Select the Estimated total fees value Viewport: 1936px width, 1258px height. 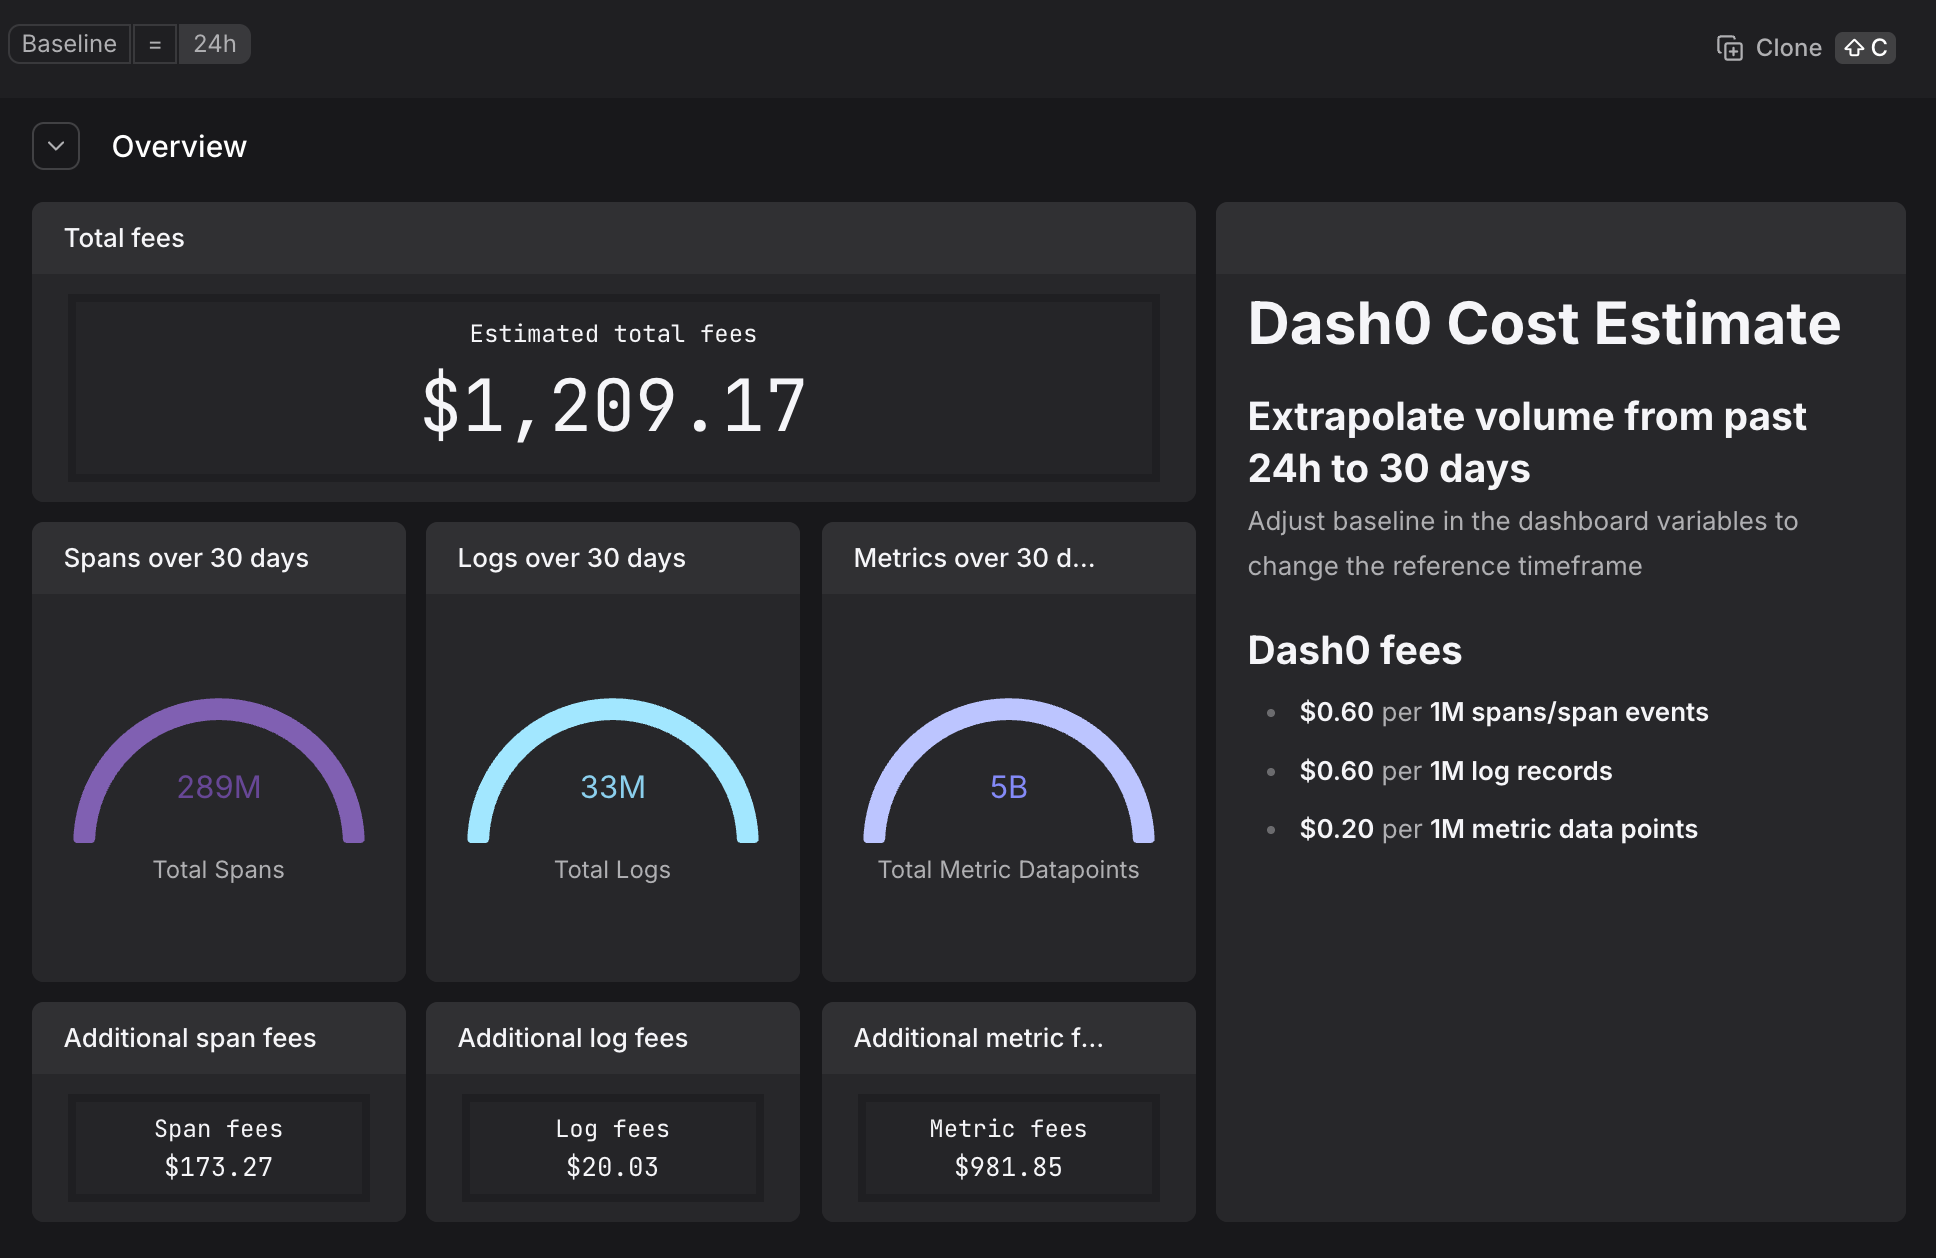tap(613, 406)
